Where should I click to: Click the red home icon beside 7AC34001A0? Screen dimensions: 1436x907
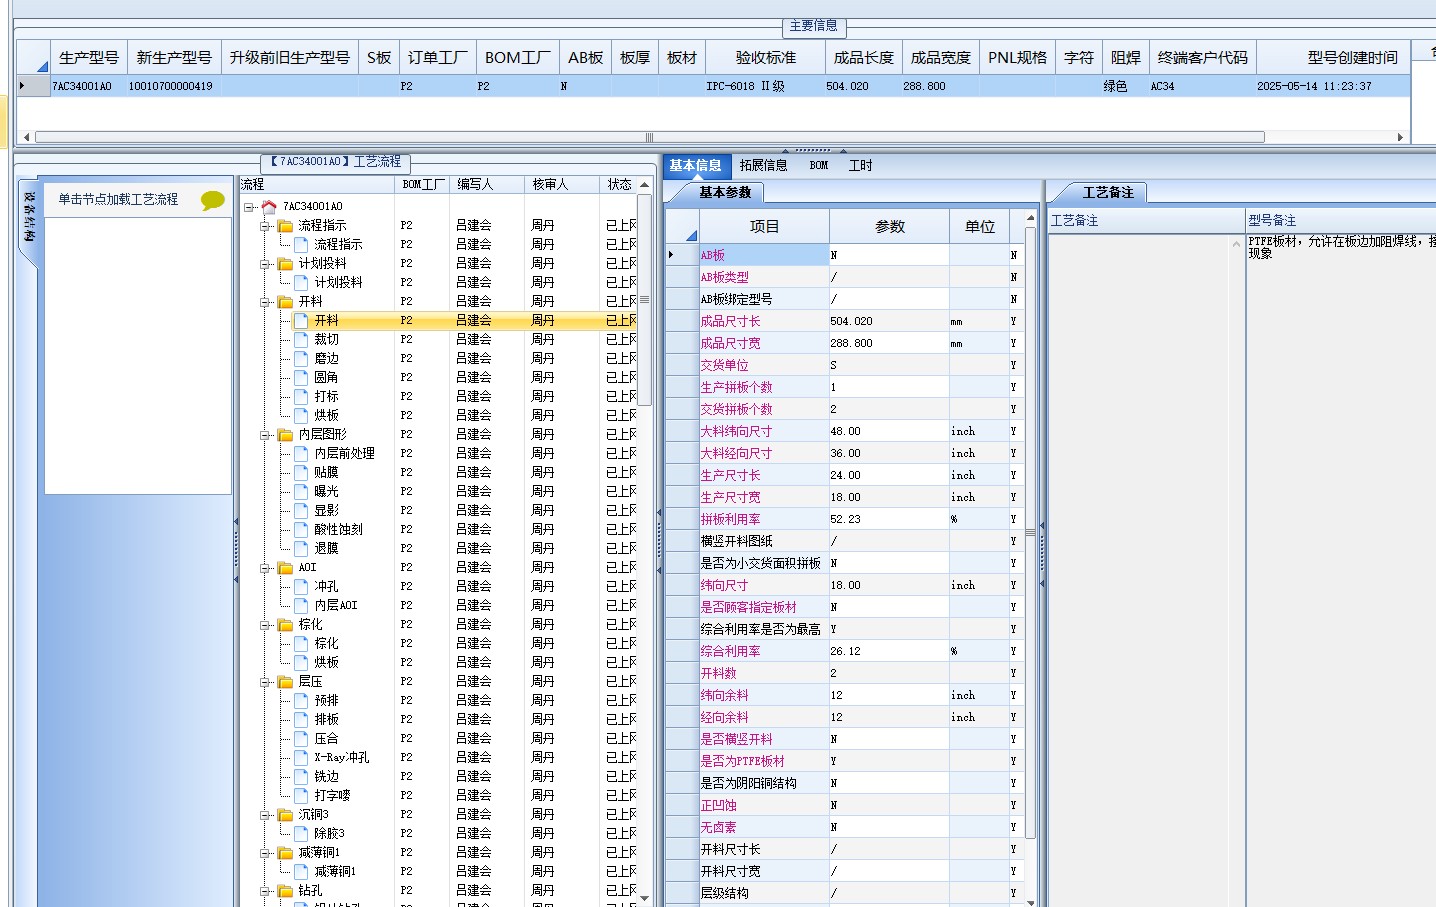pos(268,206)
